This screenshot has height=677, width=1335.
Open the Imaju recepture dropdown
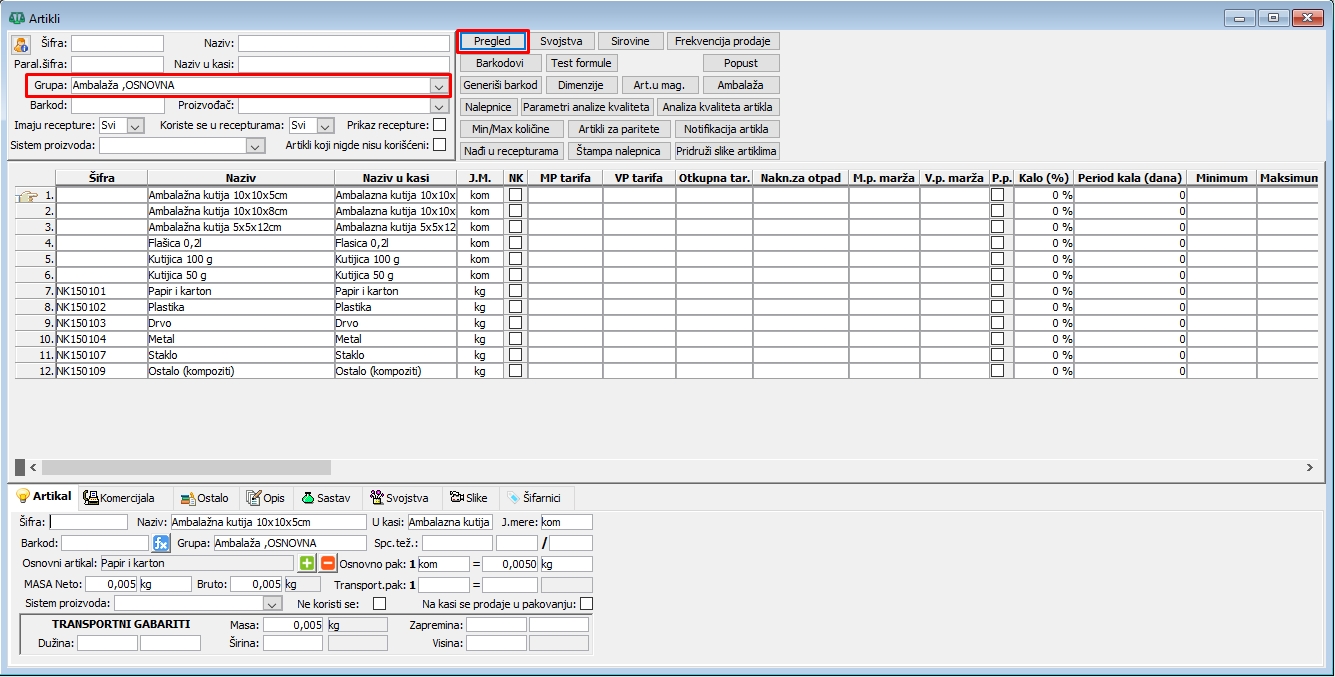pyautogui.click(x=136, y=126)
